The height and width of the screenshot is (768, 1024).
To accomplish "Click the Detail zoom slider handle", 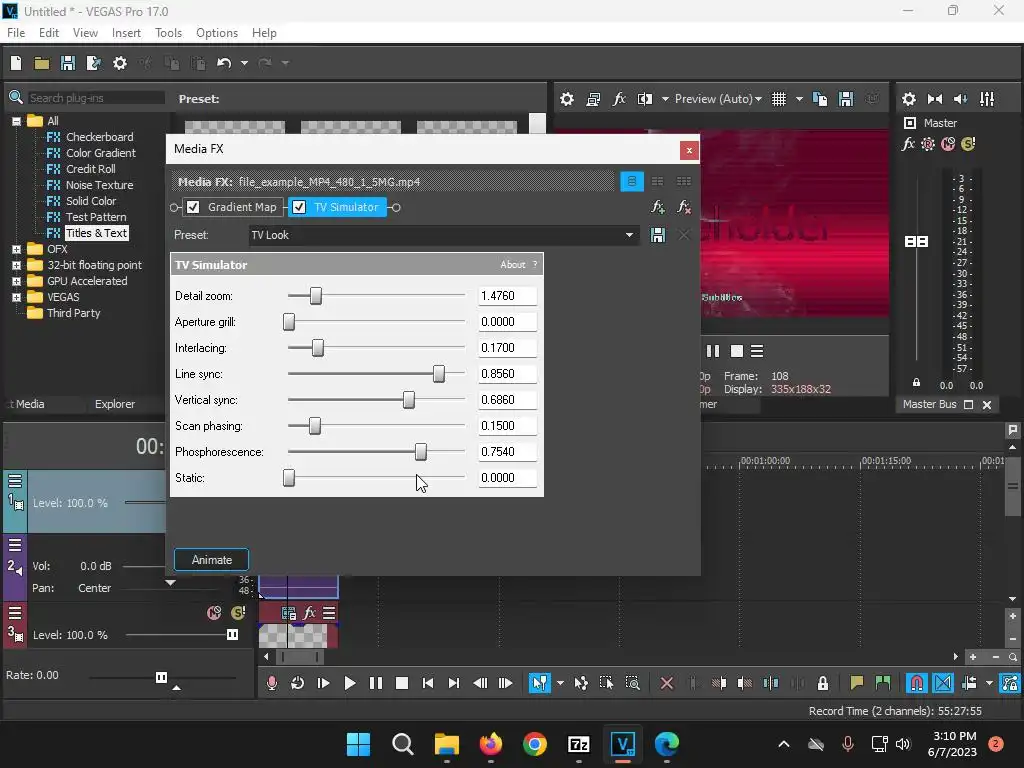I will point(315,296).
